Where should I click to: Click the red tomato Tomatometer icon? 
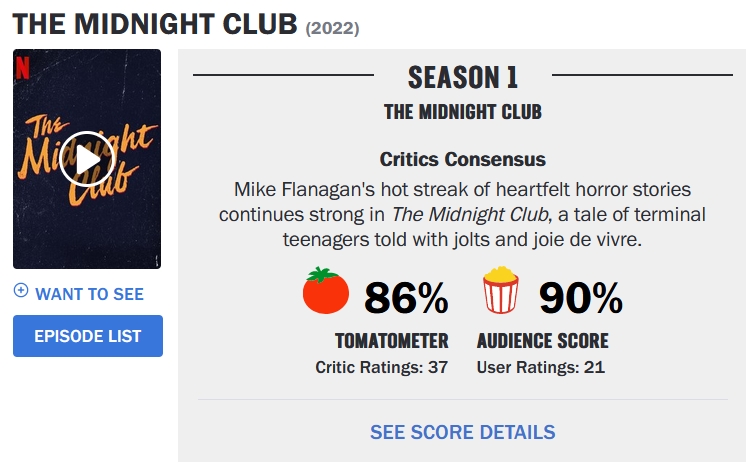pyautogui.click(x=326, y=291)
